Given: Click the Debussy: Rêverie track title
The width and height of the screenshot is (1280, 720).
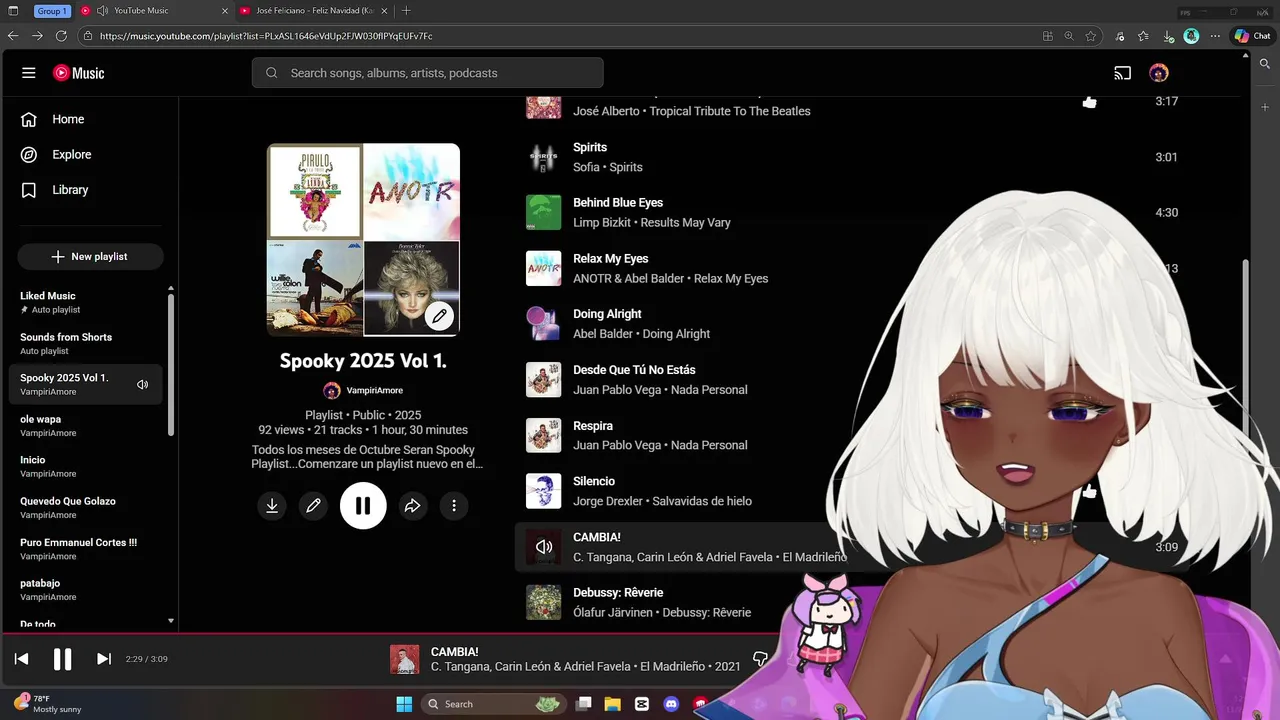Looking at the screenshot, I should 618,593.
